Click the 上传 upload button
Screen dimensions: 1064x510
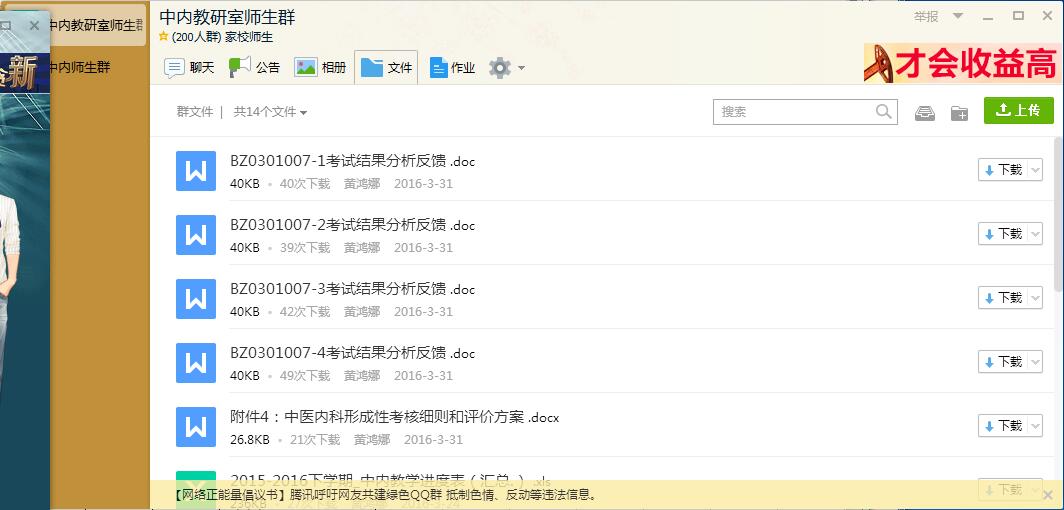coord(1018,111)
